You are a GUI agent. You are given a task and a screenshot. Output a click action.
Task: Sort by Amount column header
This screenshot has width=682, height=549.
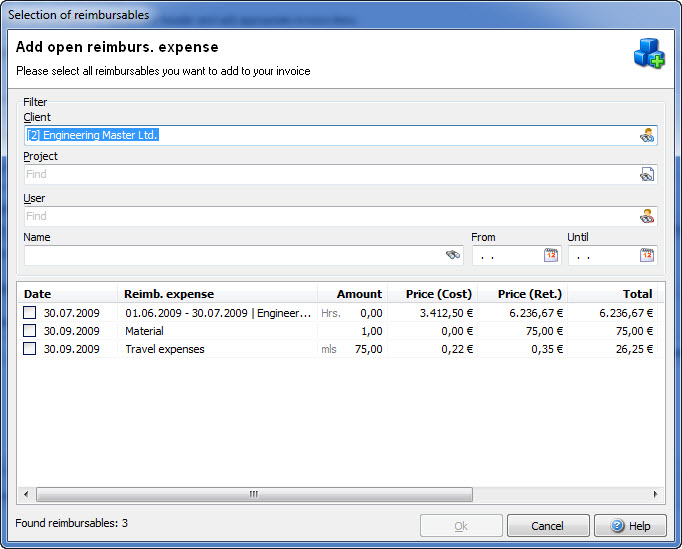(x=353, y=294)
